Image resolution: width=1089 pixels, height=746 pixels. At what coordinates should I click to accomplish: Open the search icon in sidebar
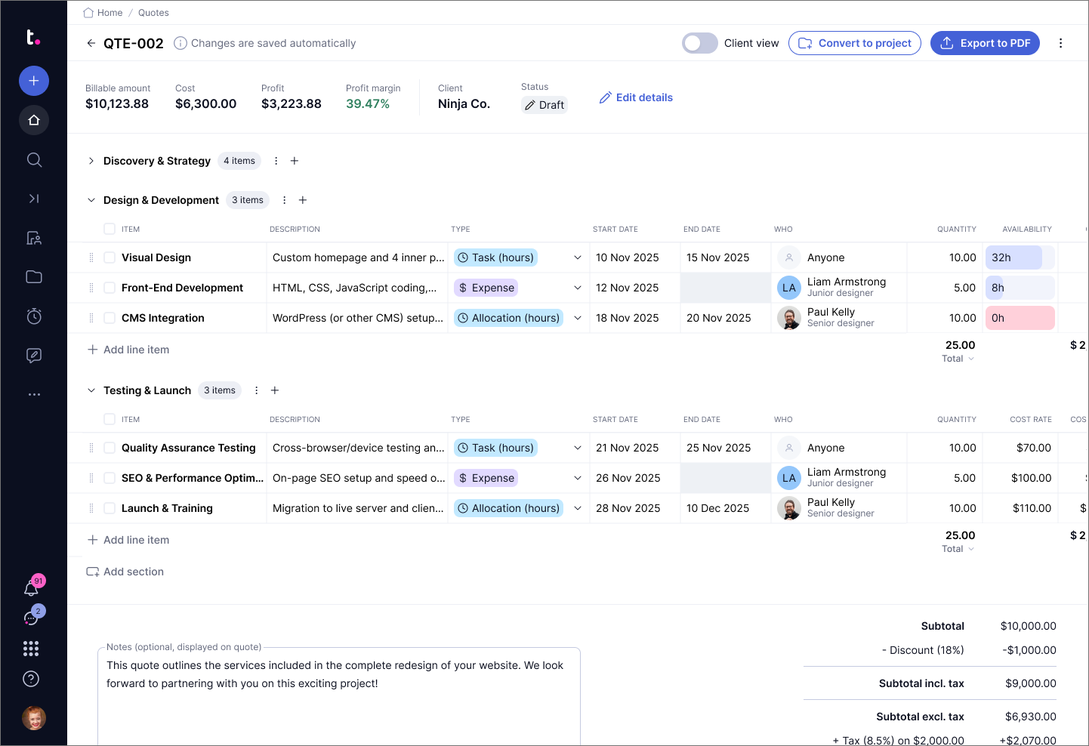click(x=34, y=160)
